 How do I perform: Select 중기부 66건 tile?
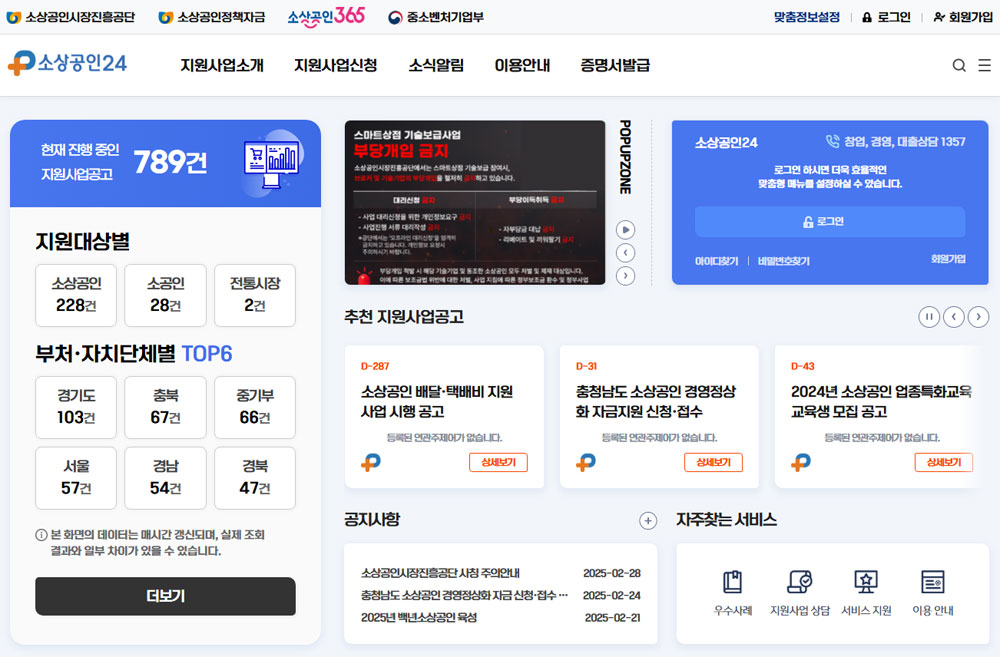[x=255, y=407]
